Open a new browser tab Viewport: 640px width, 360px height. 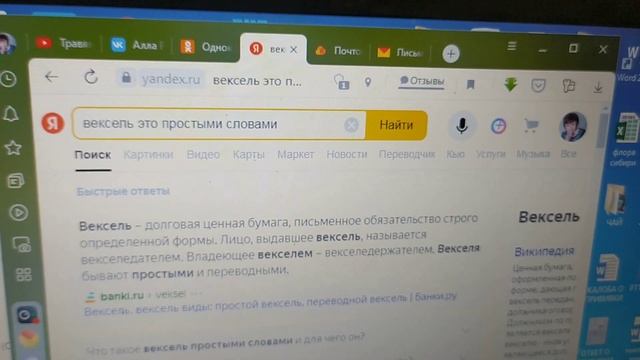tap(451, 53)
